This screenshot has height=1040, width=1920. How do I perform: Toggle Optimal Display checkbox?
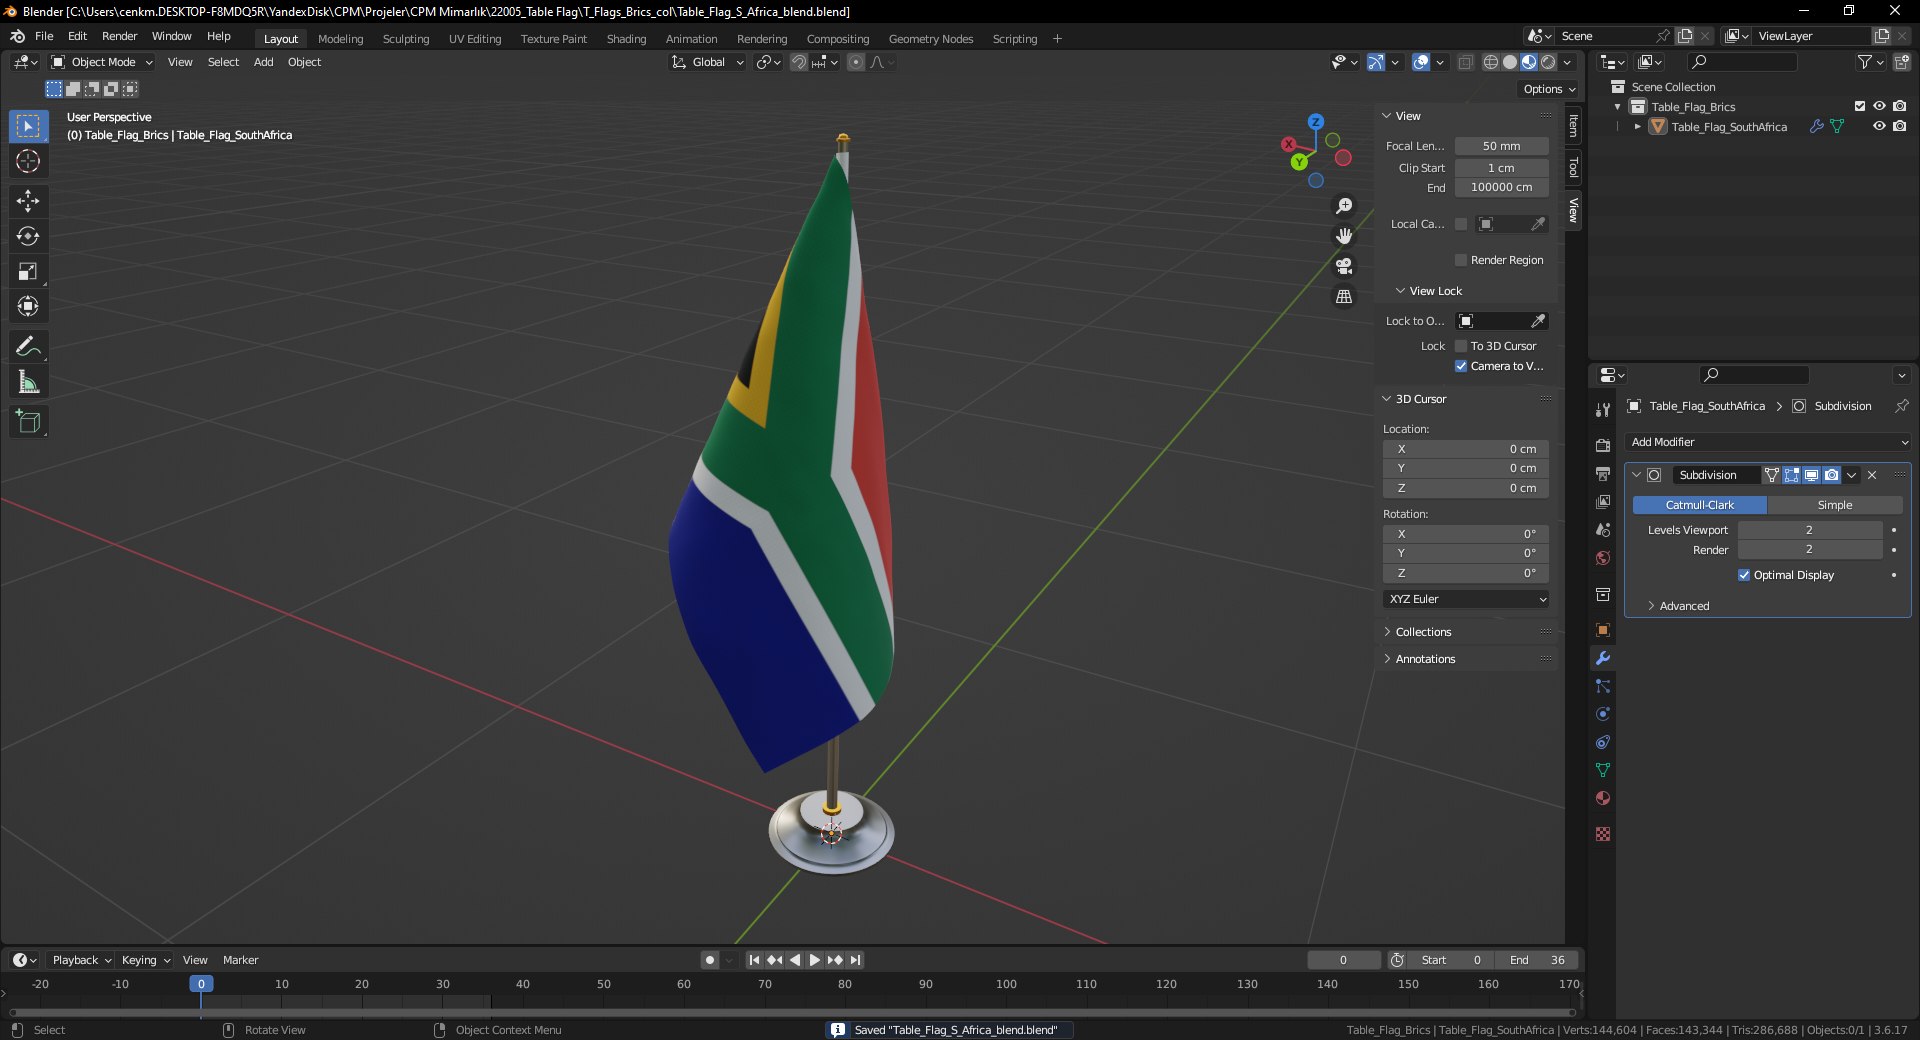[1744, 575]
